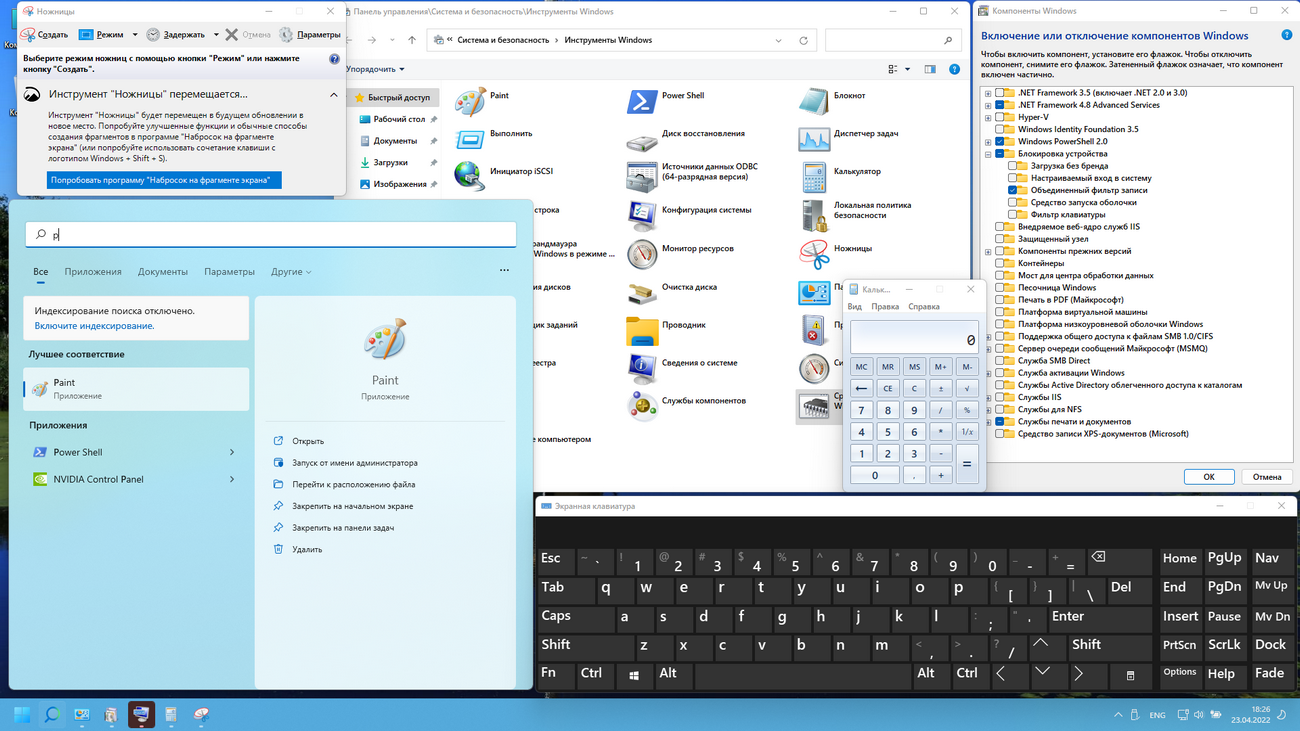Switch to the Параметры search tab
This screenshot has height=731, width=1300.
coord(229,272)
